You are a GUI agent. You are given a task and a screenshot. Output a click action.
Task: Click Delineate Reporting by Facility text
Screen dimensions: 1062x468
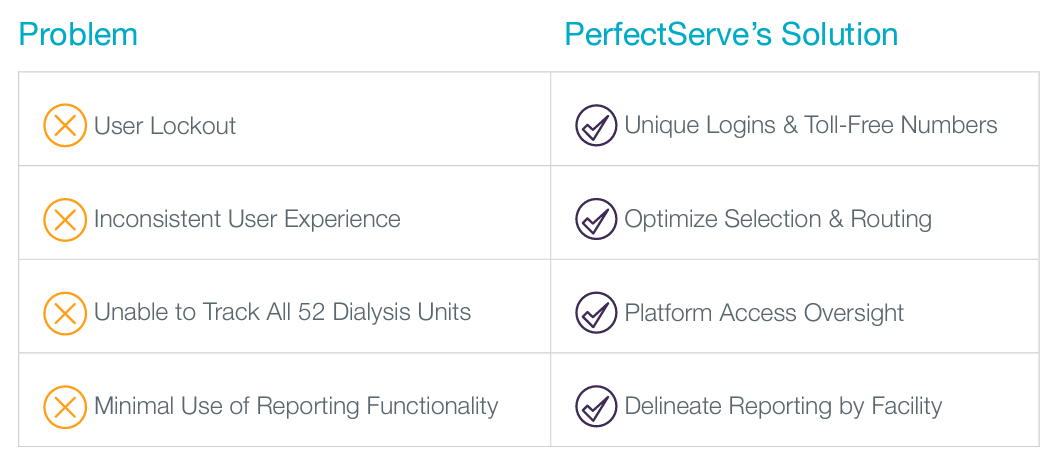pos(783,406)
